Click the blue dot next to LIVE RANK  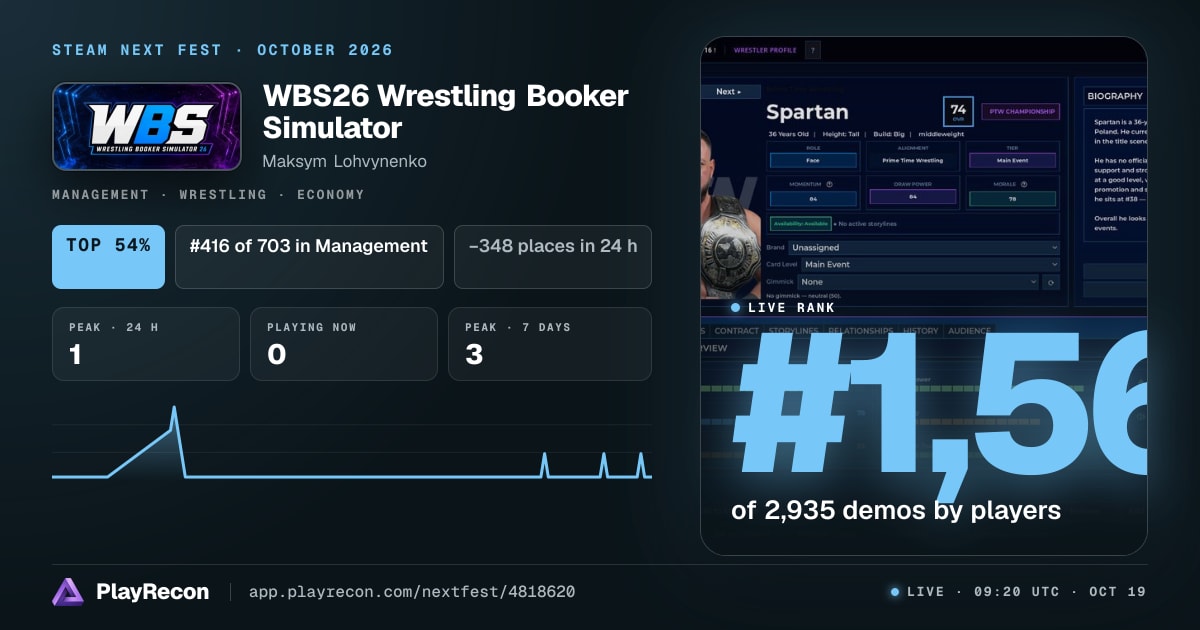pos(735,308)
